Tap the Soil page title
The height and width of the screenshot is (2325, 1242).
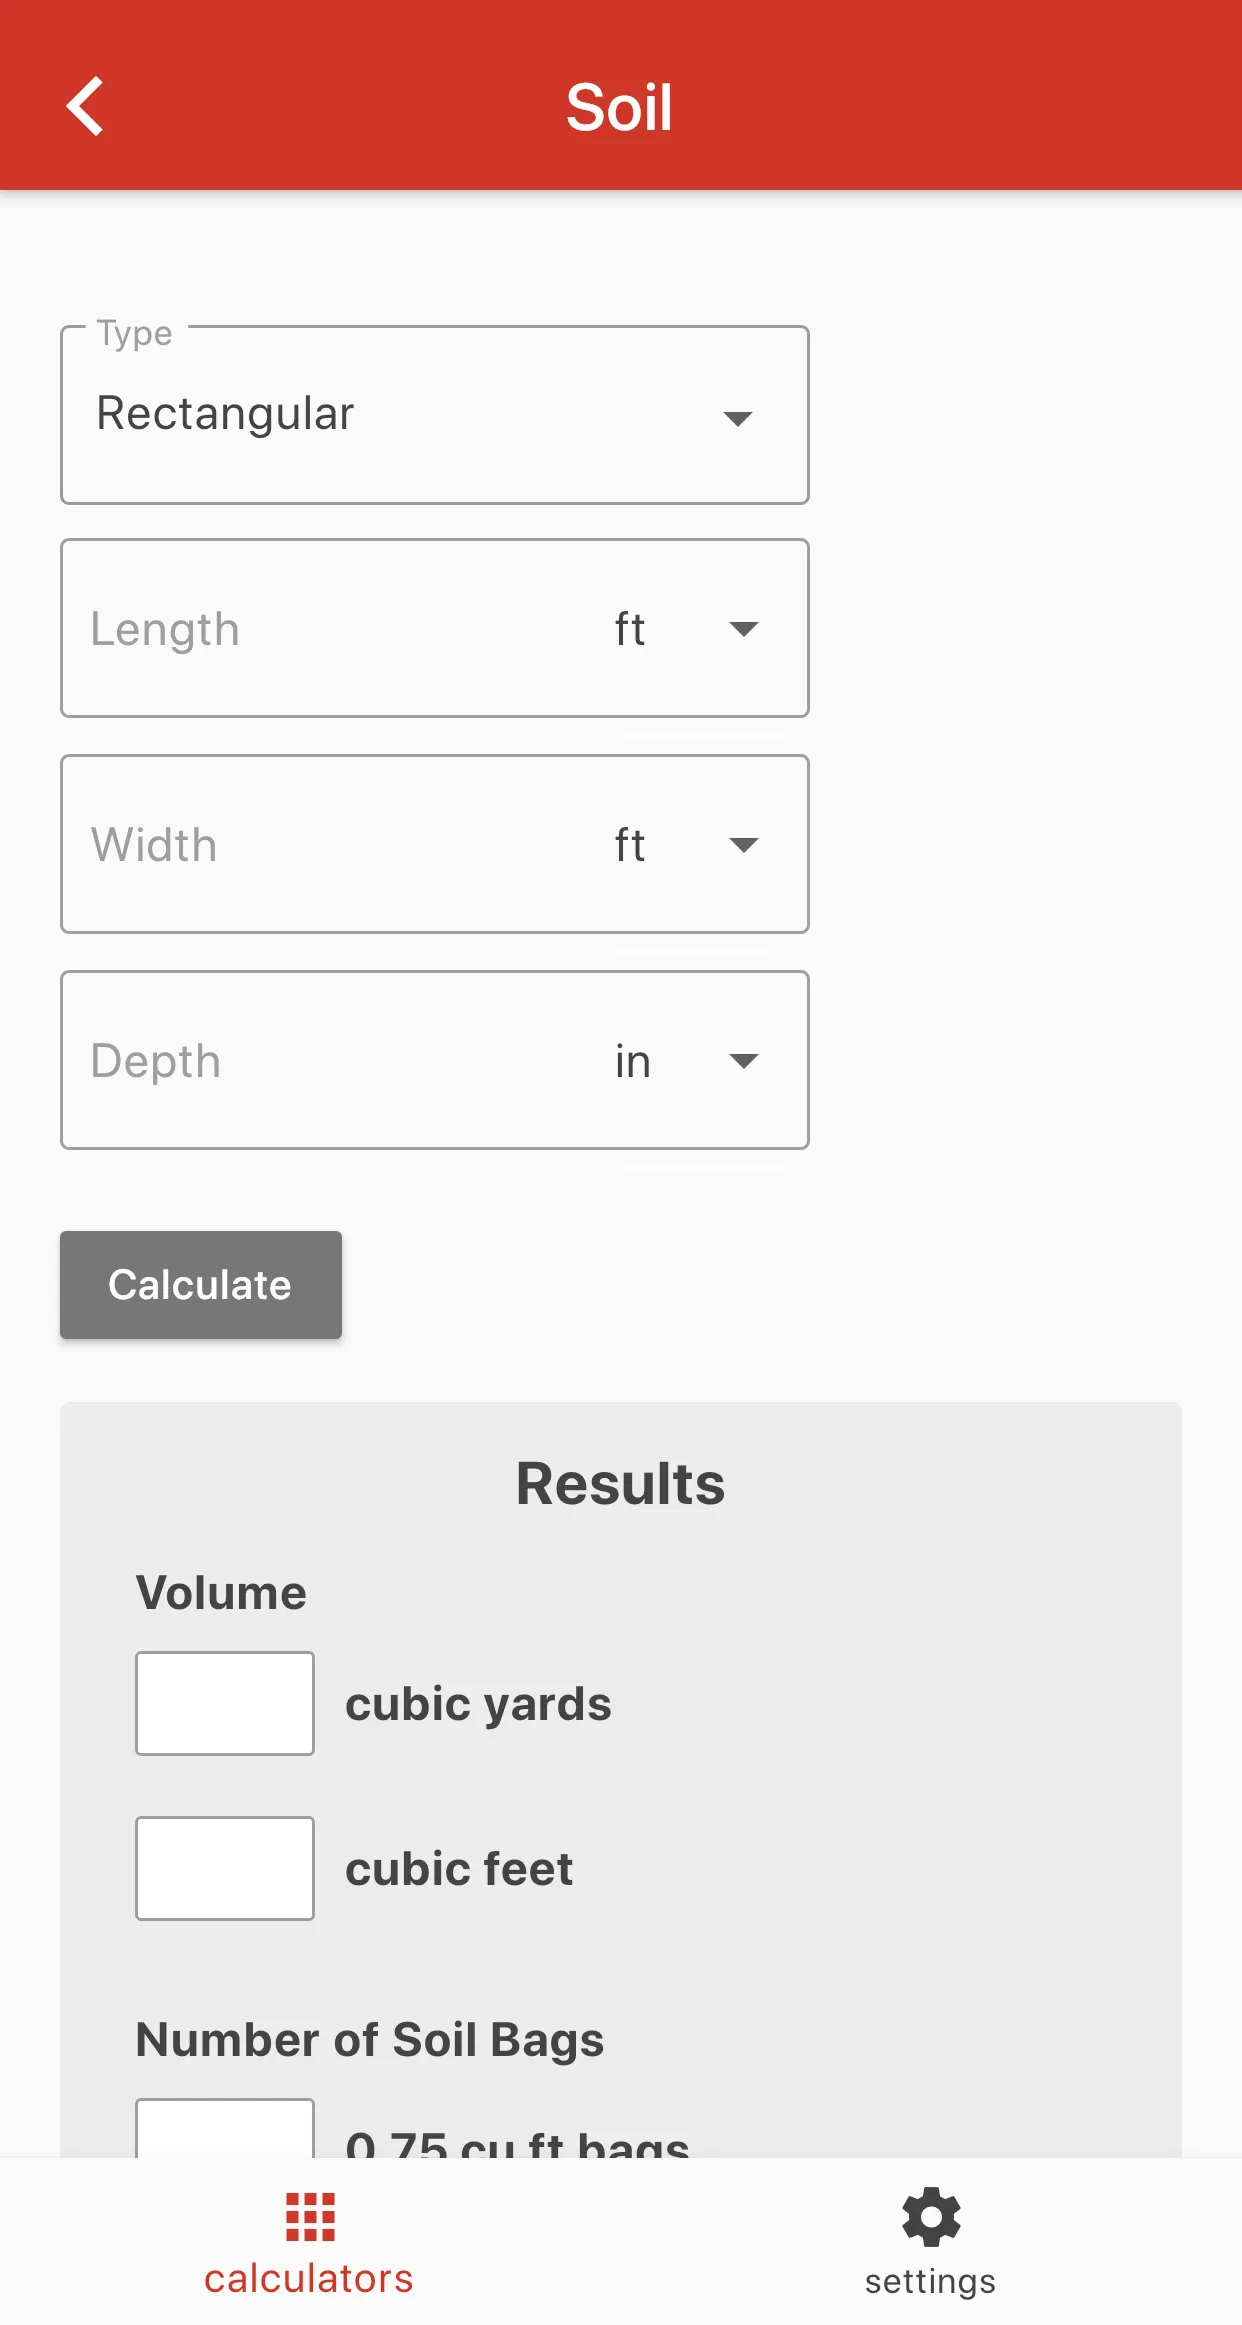pos(620,107)
